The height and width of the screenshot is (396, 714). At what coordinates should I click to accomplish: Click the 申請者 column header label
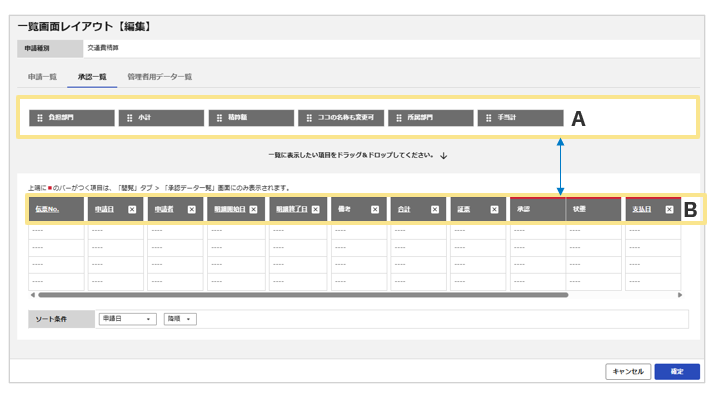pos(164,209)
